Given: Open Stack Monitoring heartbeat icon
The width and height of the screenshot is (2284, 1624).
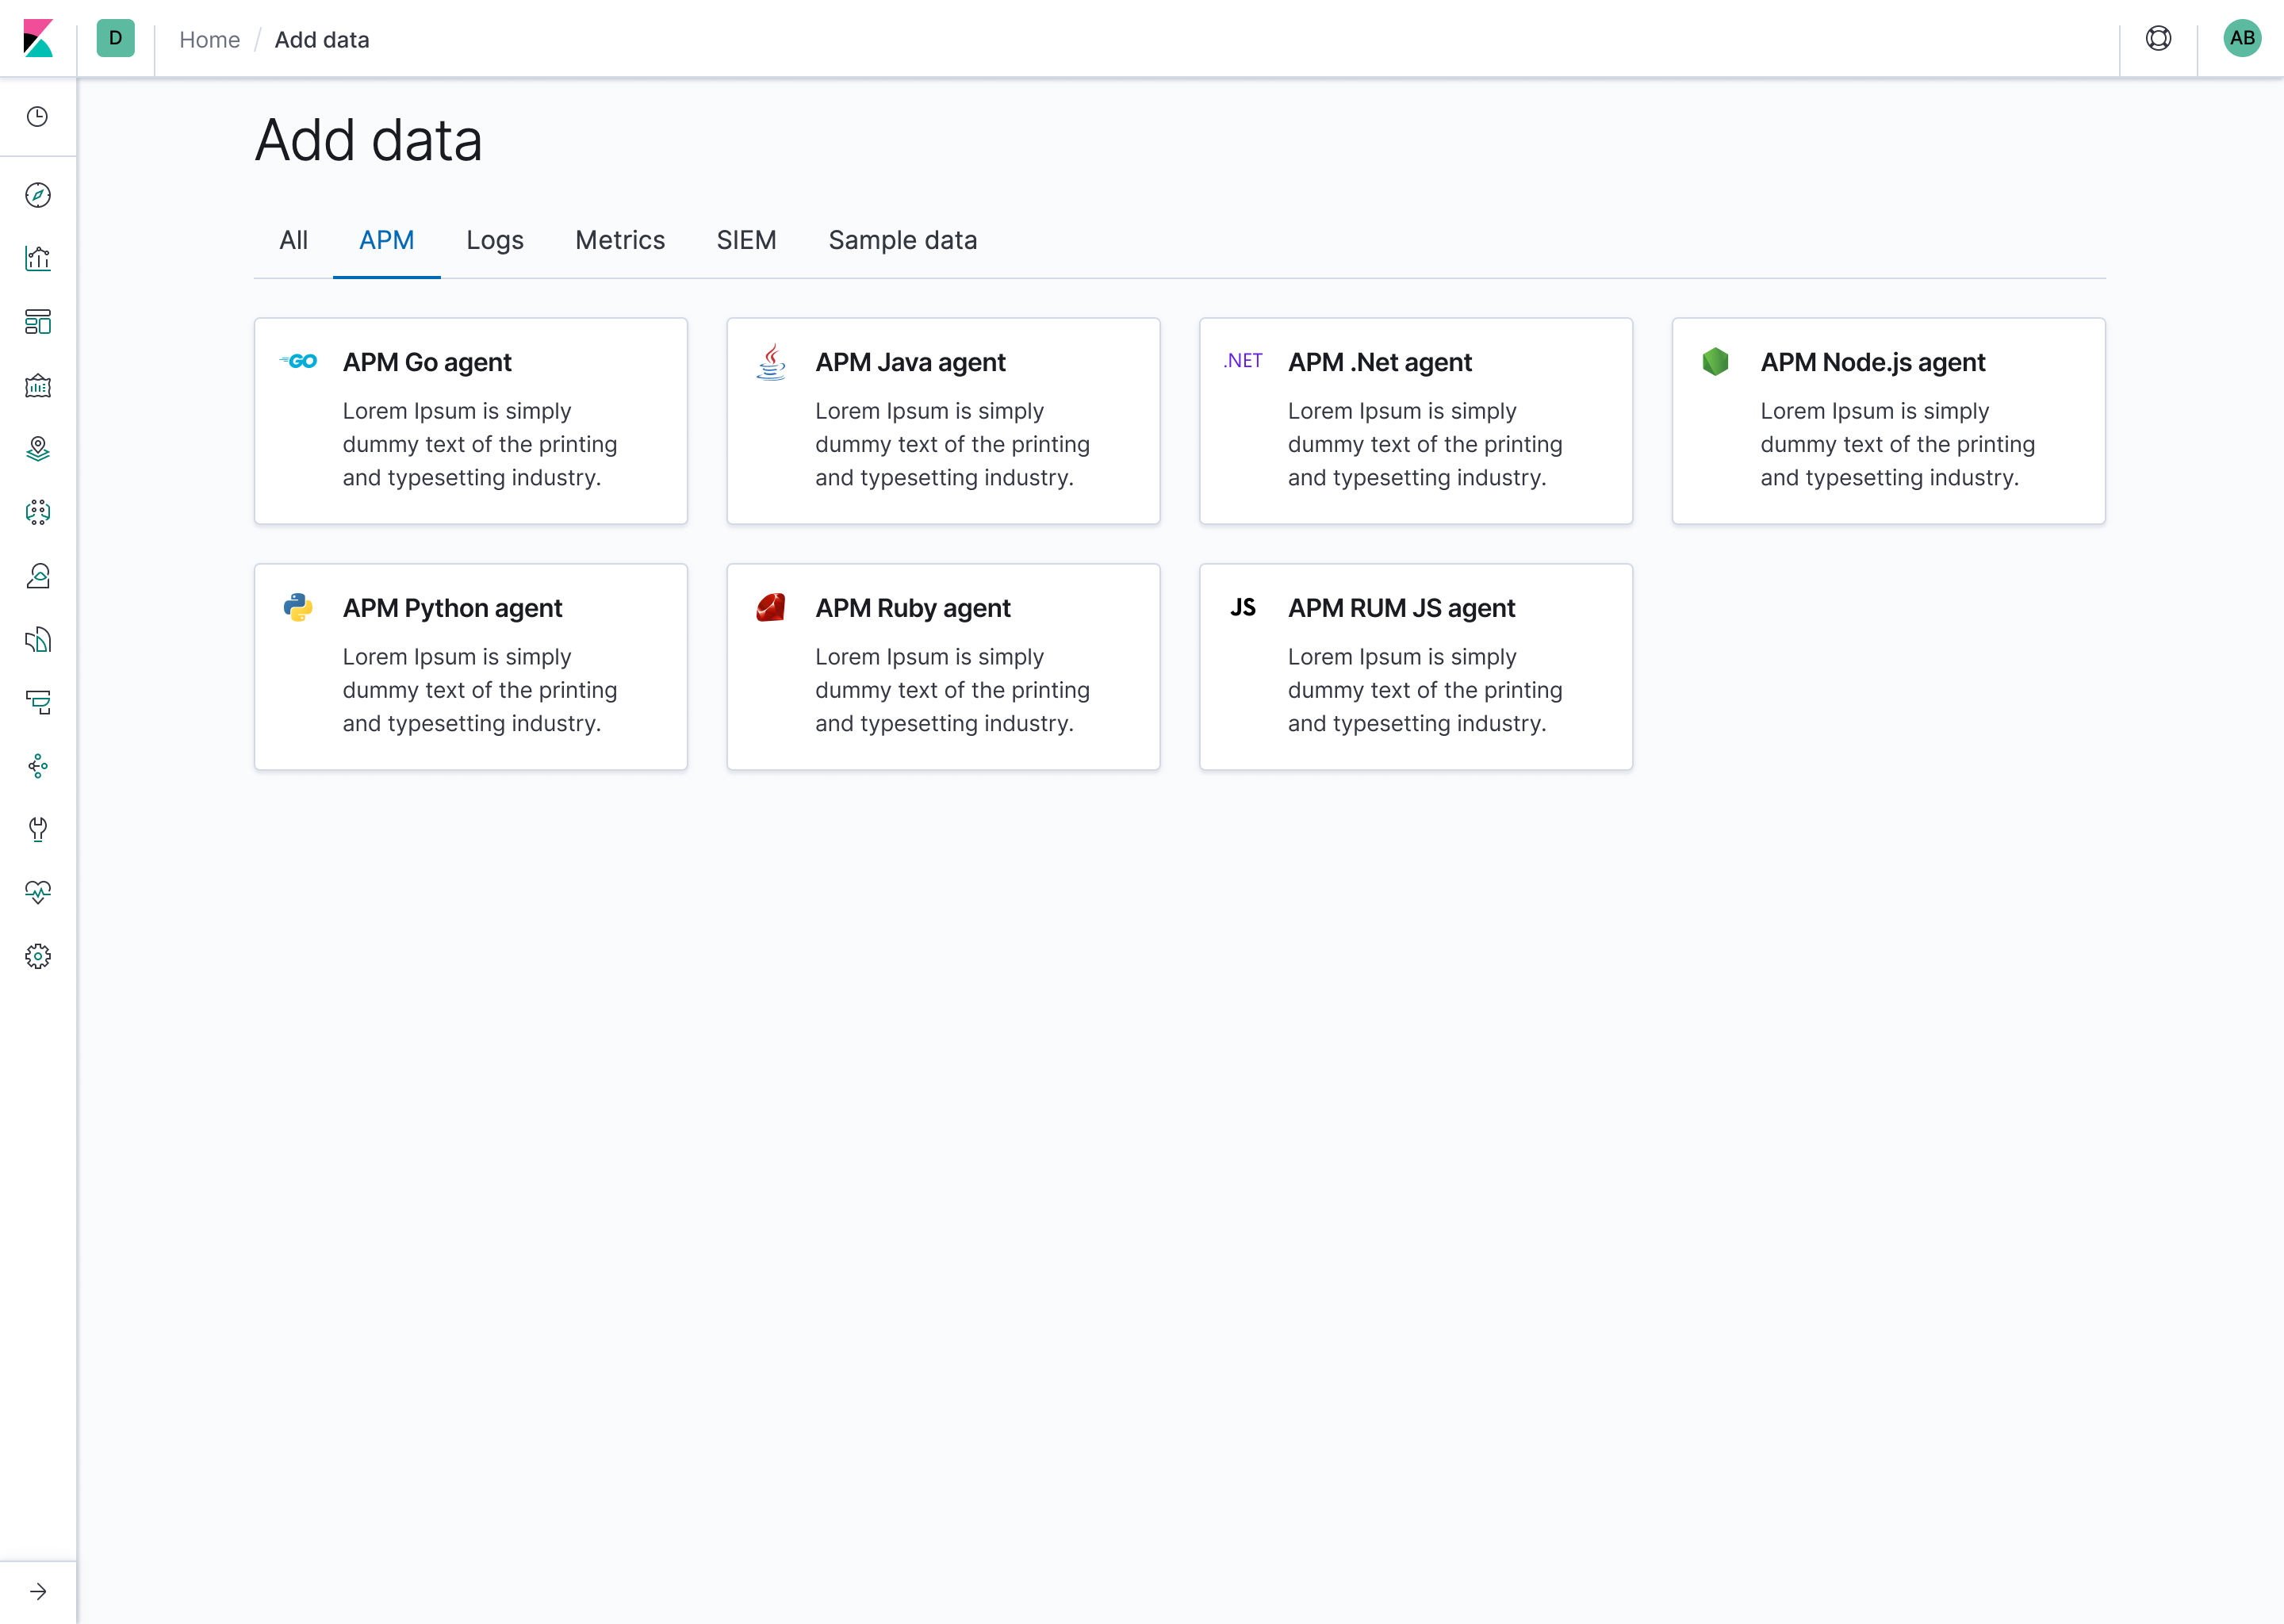Looking at the screenshot, I should coord(38,893).
